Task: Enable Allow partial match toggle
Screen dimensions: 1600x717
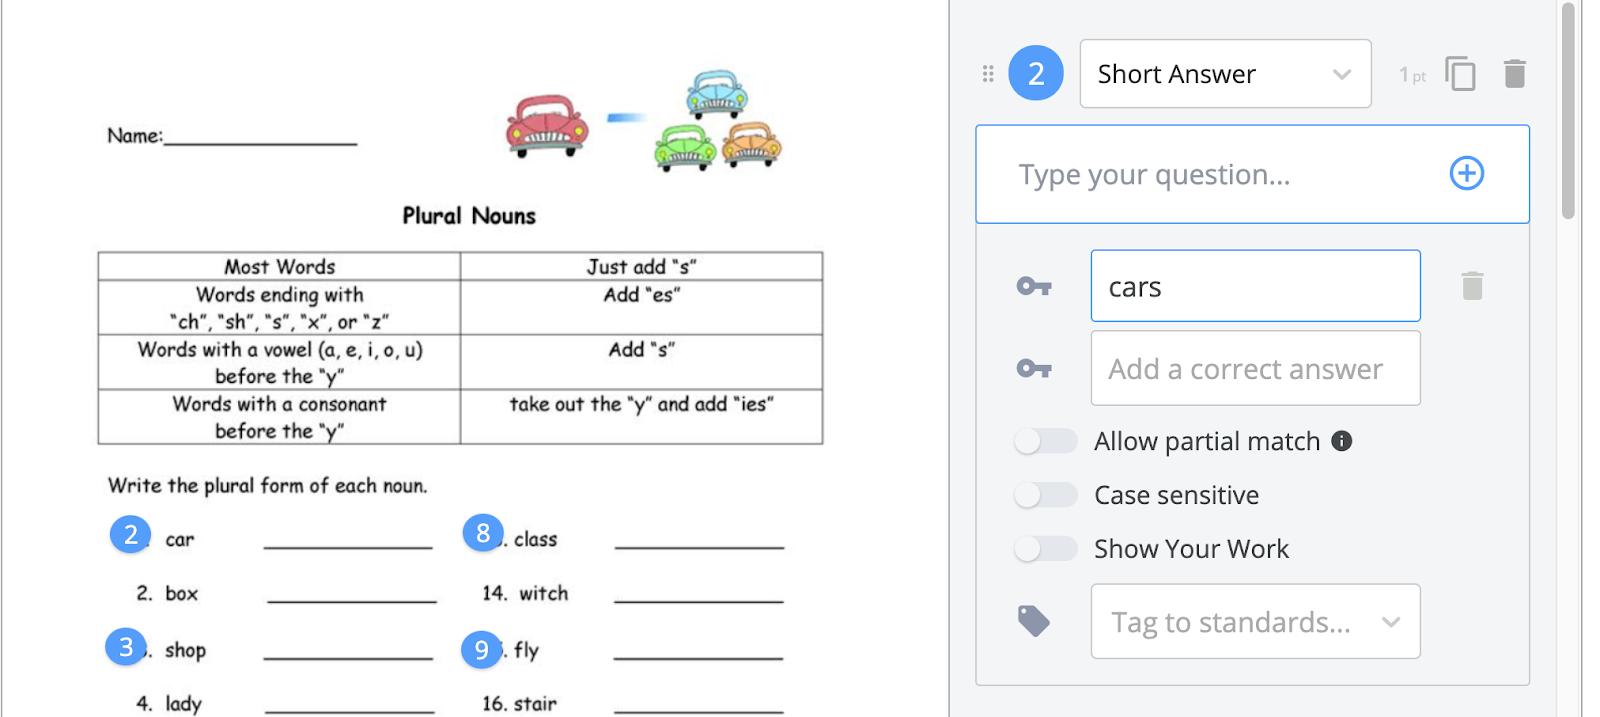Action: pyautogui.click(x=1045, y=441)
